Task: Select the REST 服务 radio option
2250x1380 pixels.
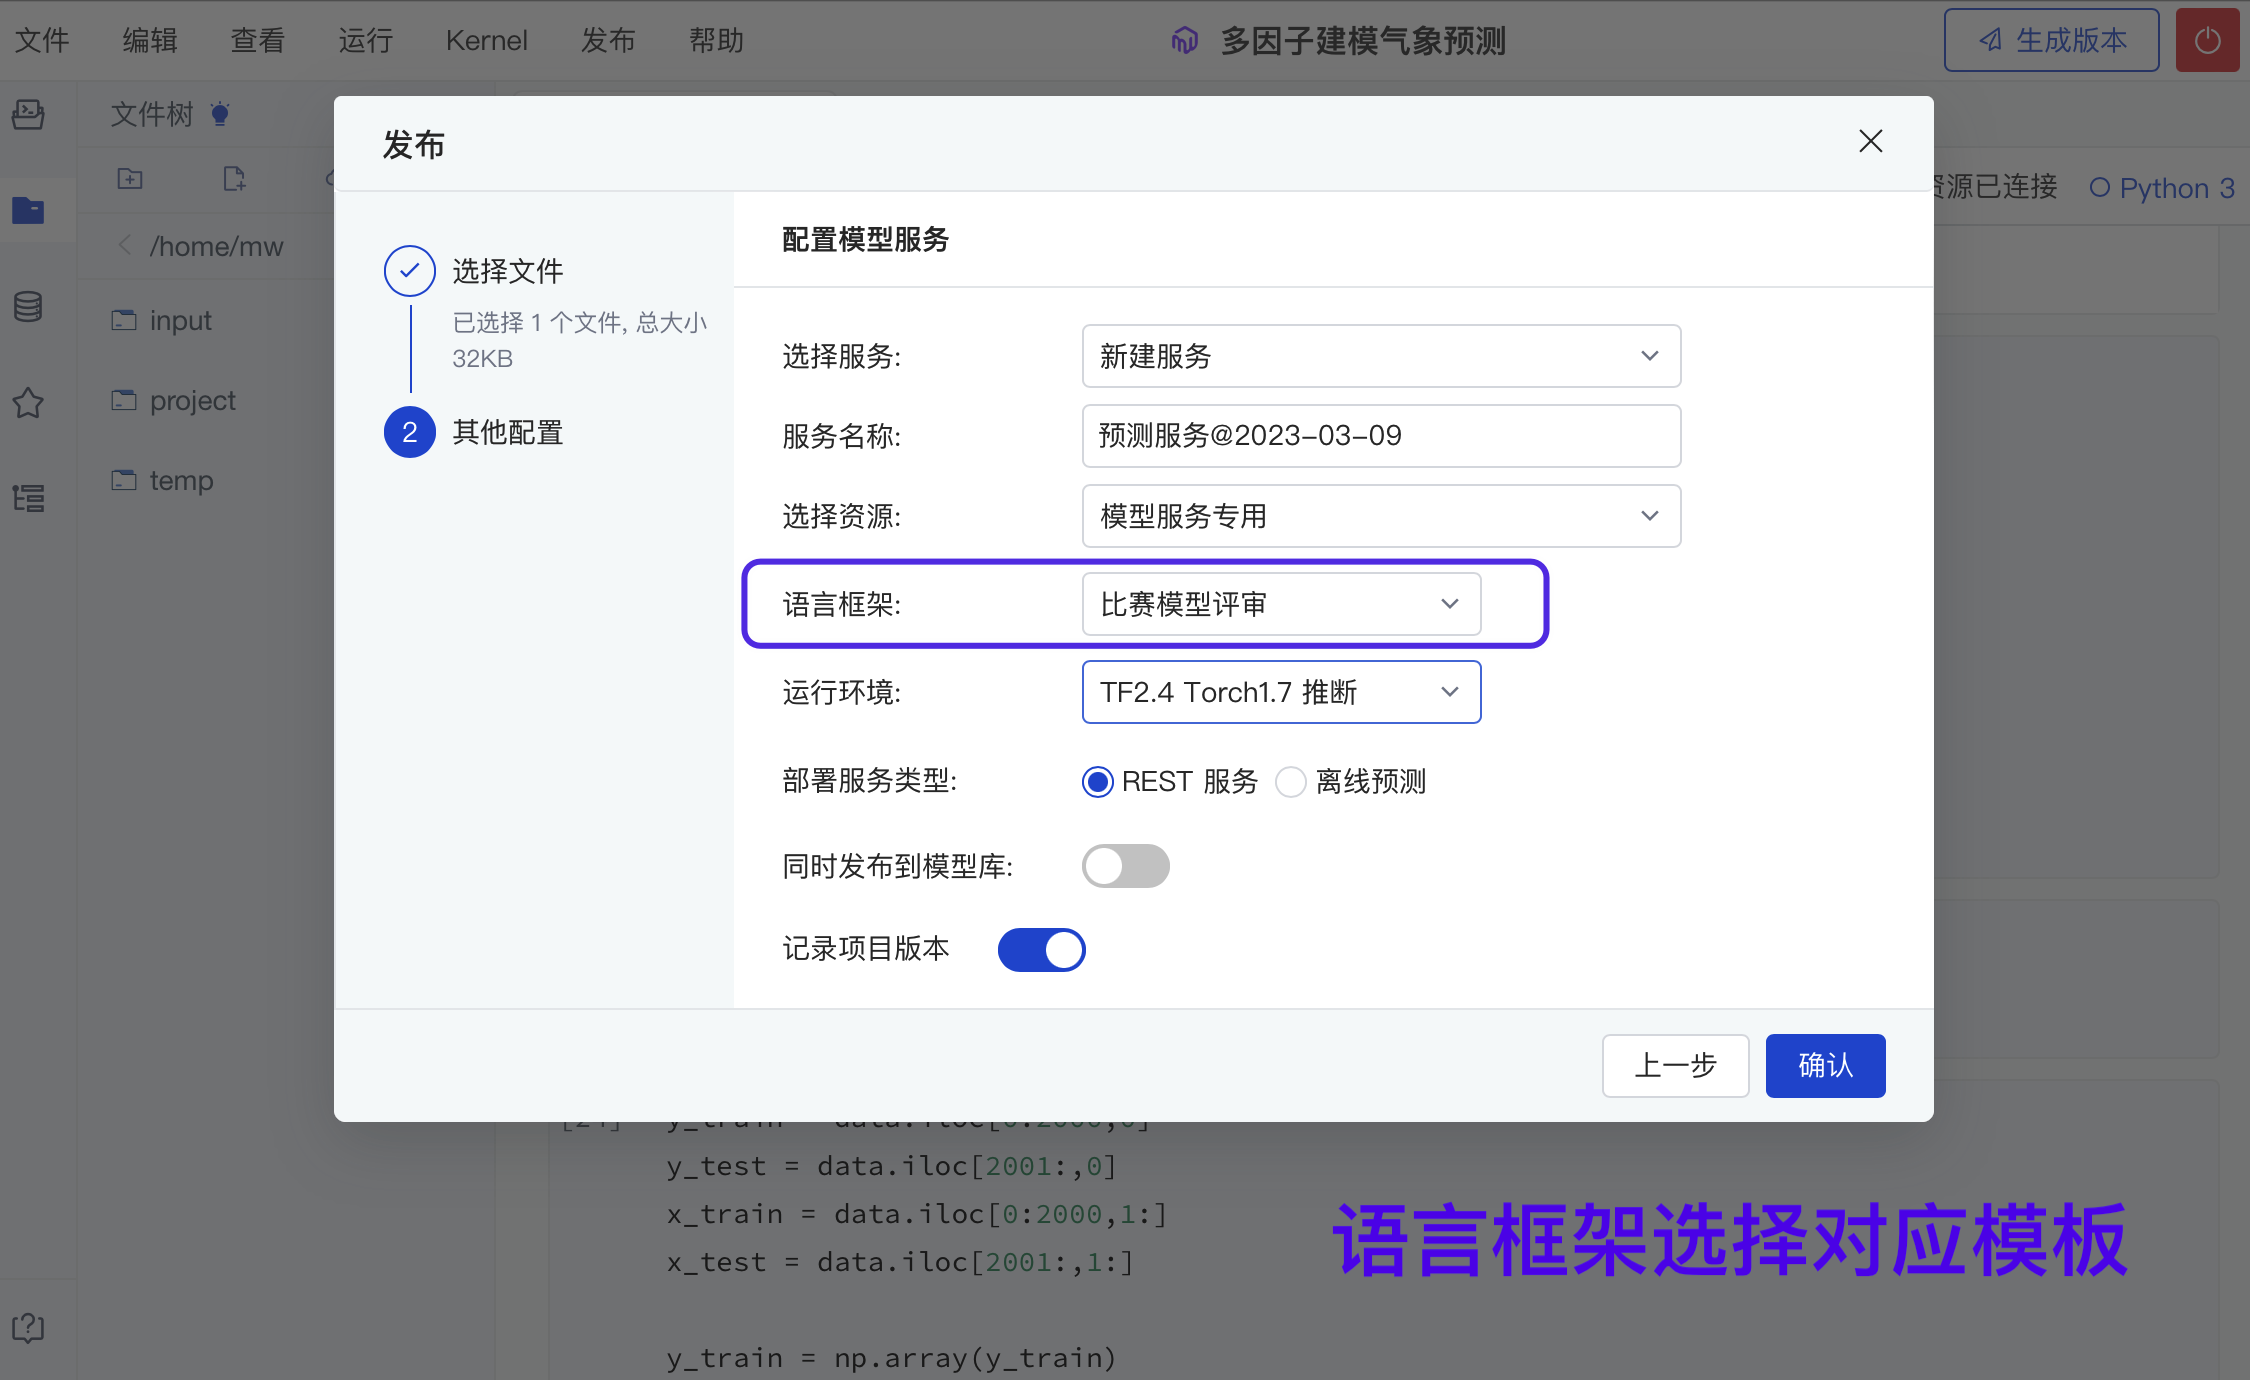Action: (x=1098, y=781)
